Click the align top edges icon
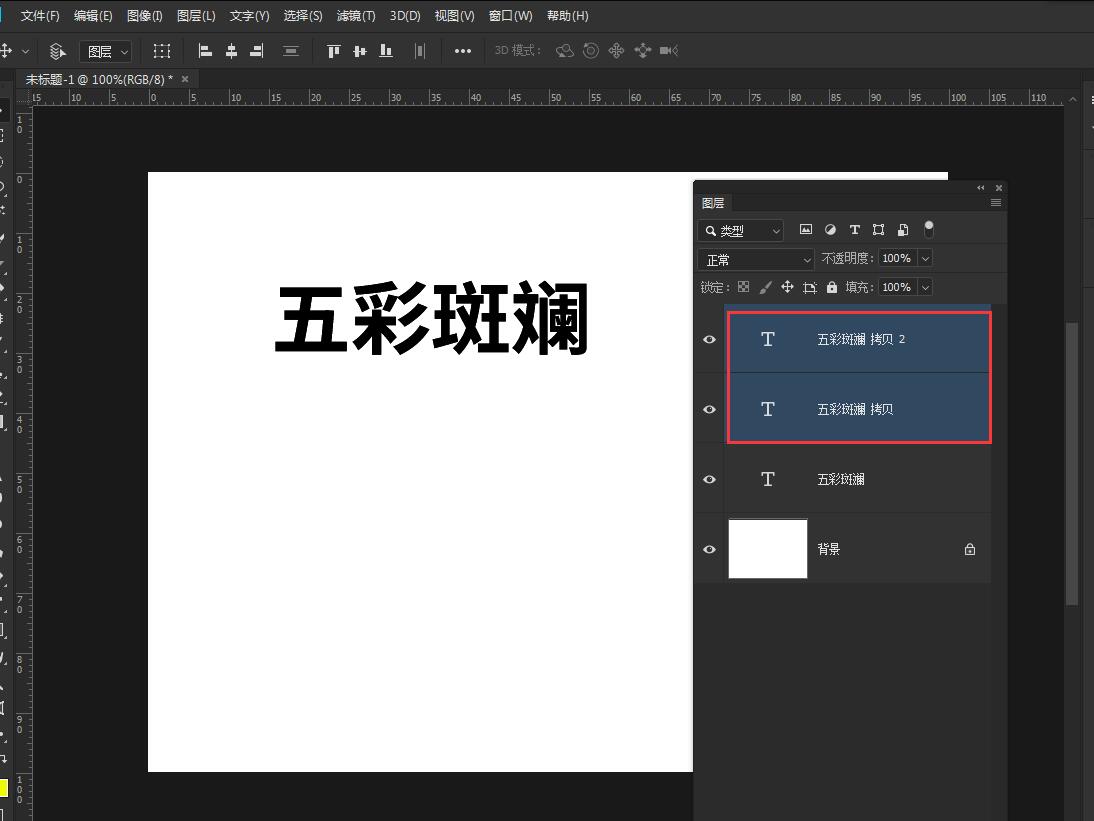Image resolution: width=1094 pixels, height=821 pixels. (x=333, y=50)
